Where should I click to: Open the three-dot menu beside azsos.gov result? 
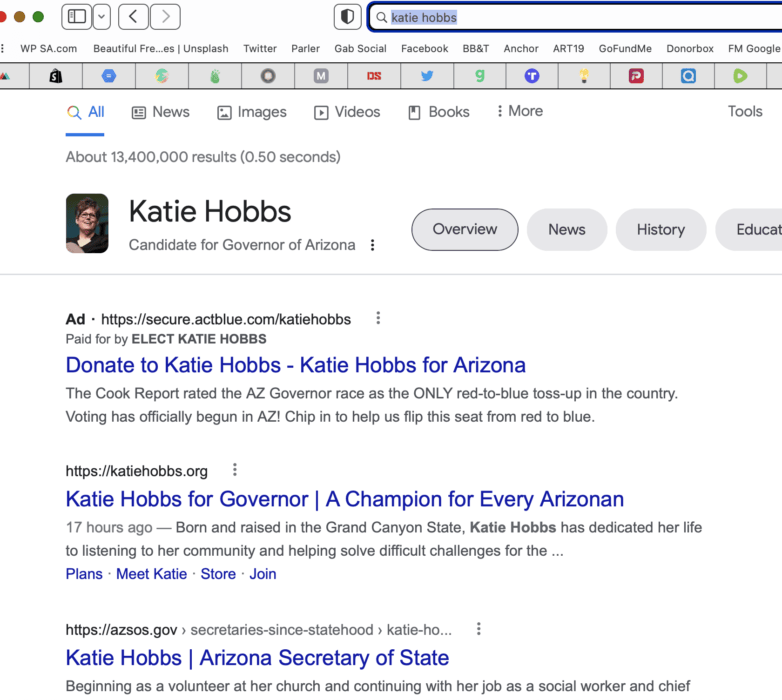click(x=478, y=629)
